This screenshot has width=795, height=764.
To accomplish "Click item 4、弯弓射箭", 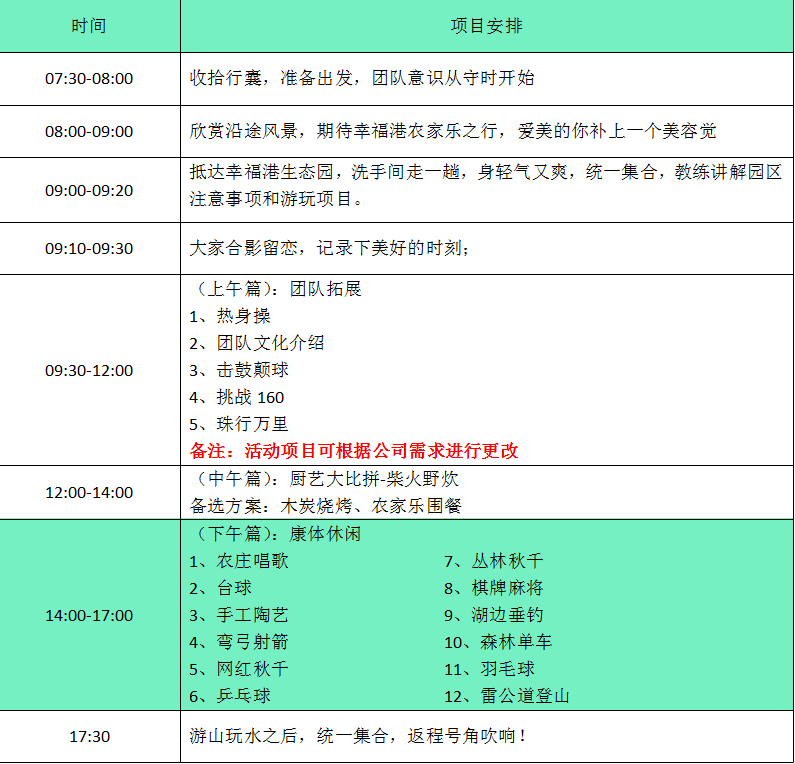I will pyautogui.click(x=239, y=642).
